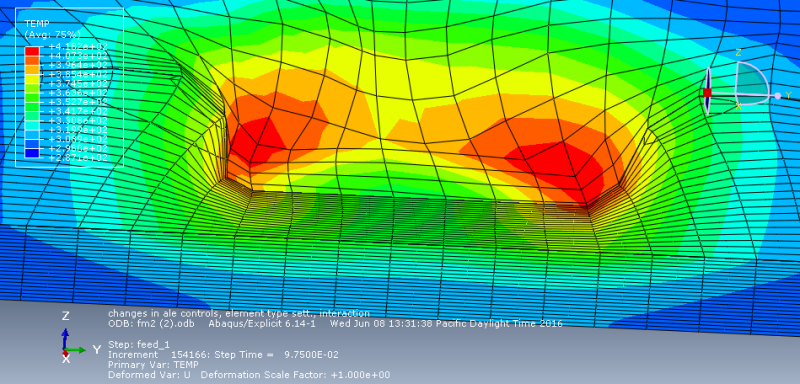
Task: Click the cyan legend swatch below +3.308e+02
Action: (32, 125)
